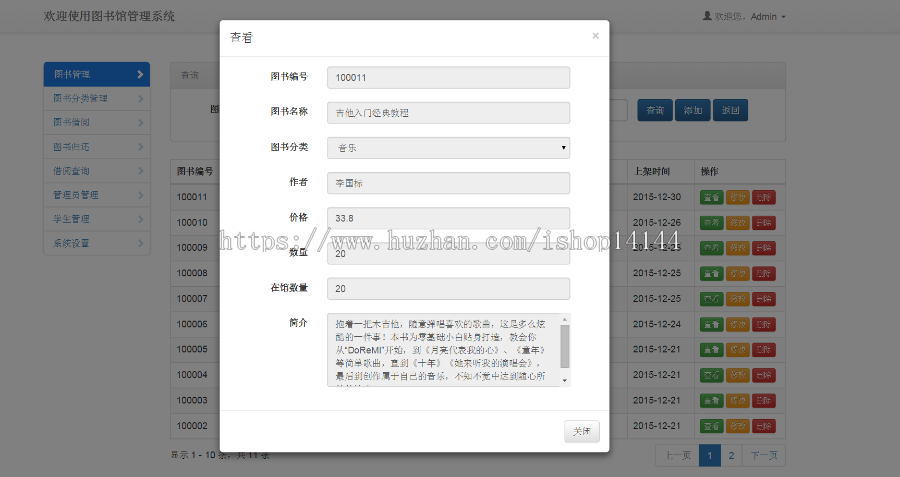Click the blue 添加 button
Screen dimensions: 900x477
pos(693,110)
